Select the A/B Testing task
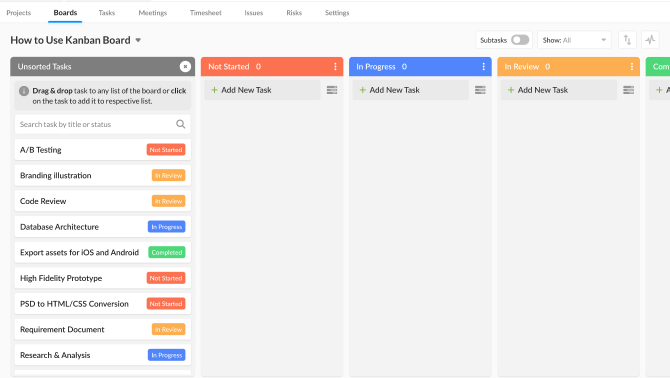 click(x=103, y=150)
